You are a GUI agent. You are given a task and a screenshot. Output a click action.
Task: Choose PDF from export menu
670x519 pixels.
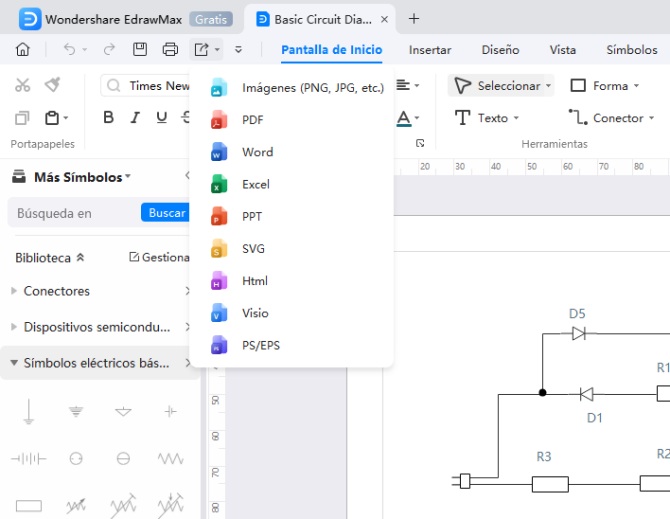252,120
